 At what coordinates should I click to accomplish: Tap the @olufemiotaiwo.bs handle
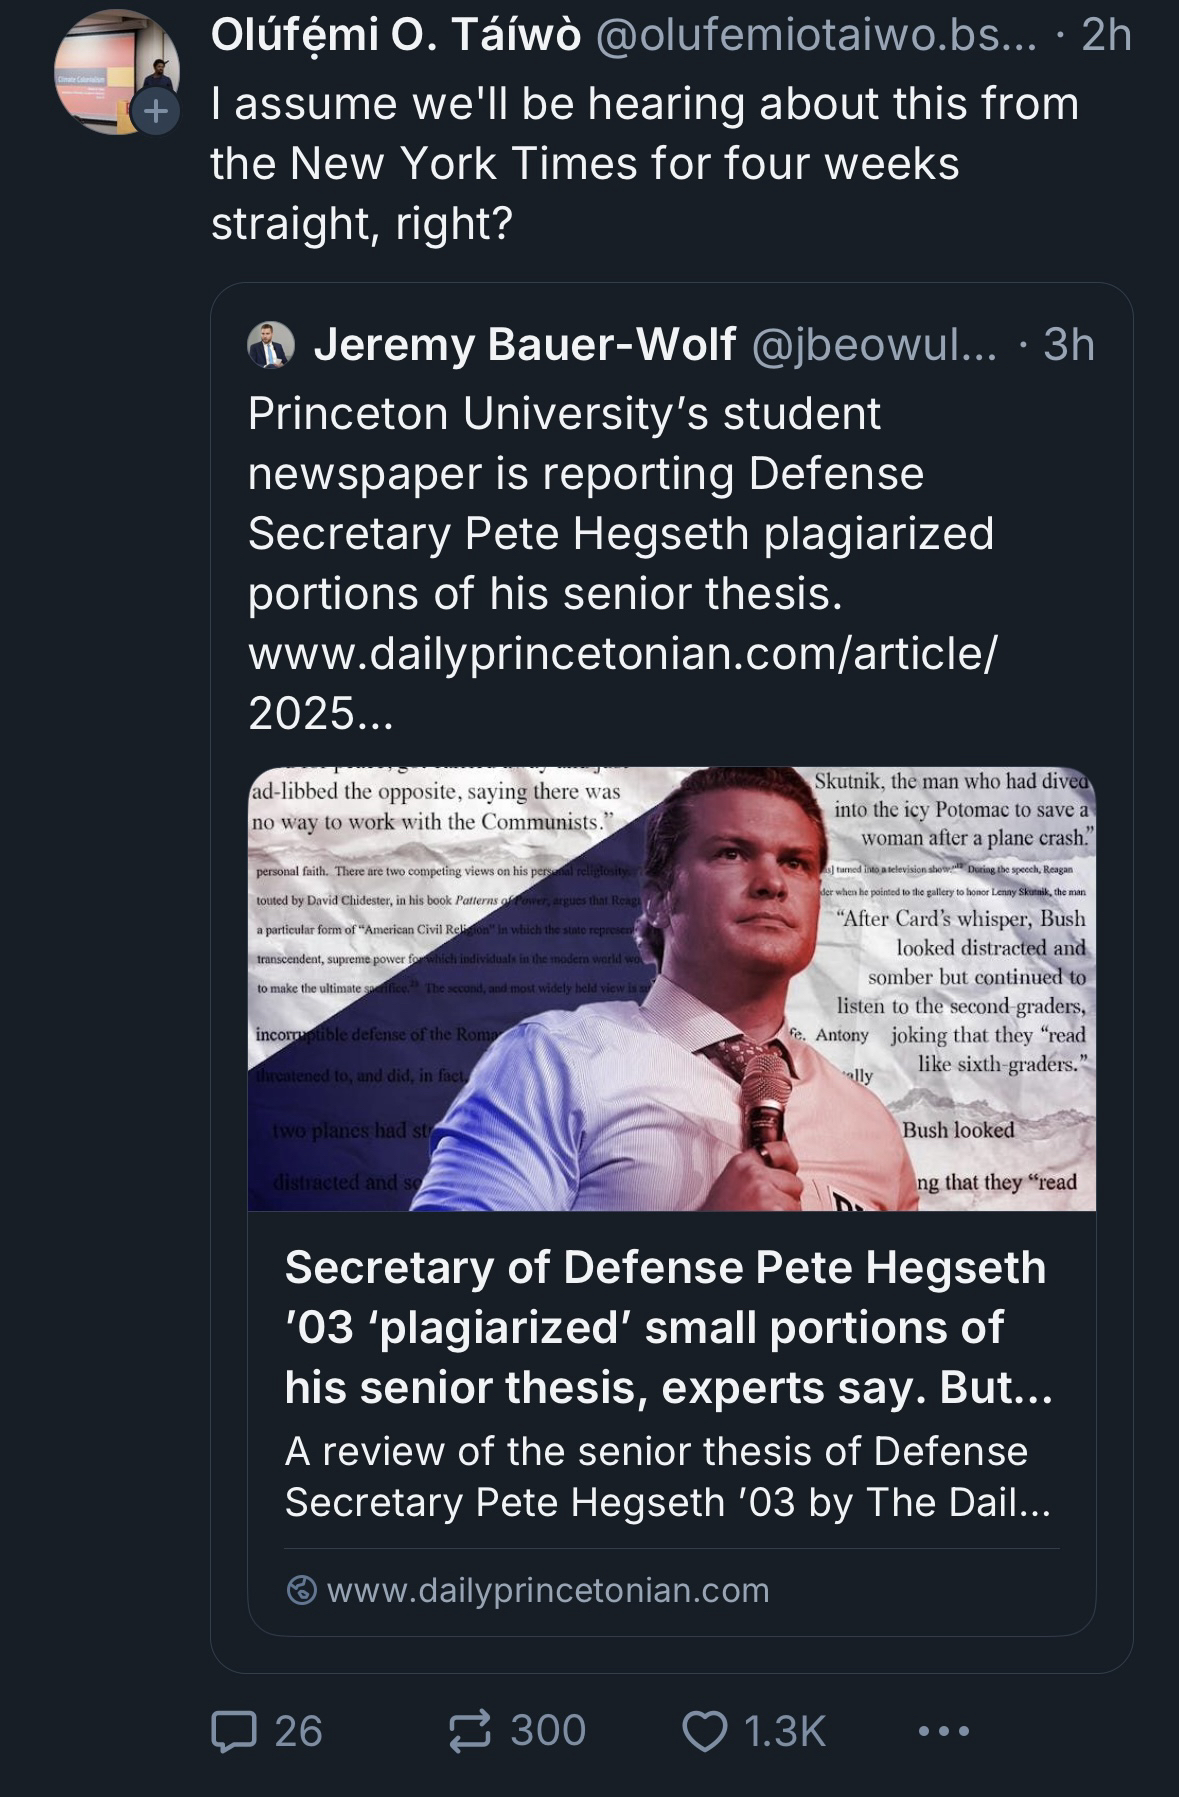[x=816, y=36]
